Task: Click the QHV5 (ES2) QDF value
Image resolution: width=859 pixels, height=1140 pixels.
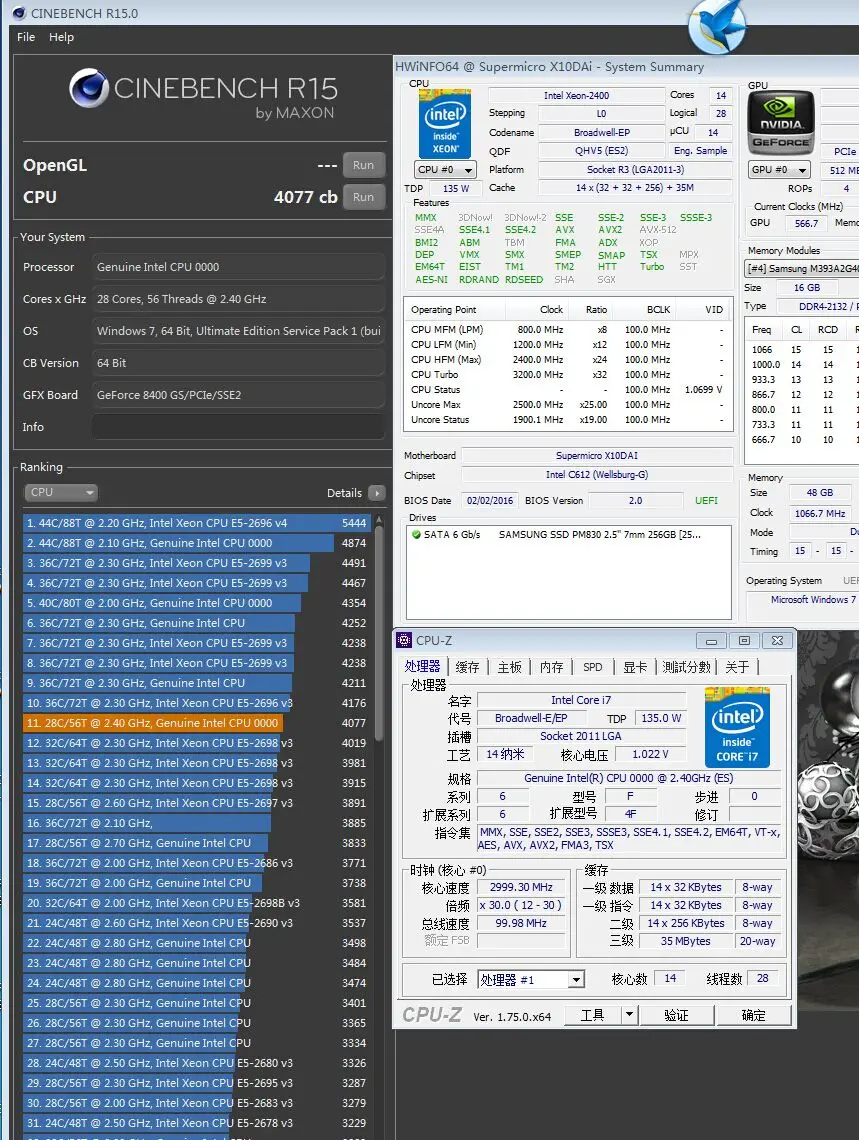Action: [x=602, y=150]
